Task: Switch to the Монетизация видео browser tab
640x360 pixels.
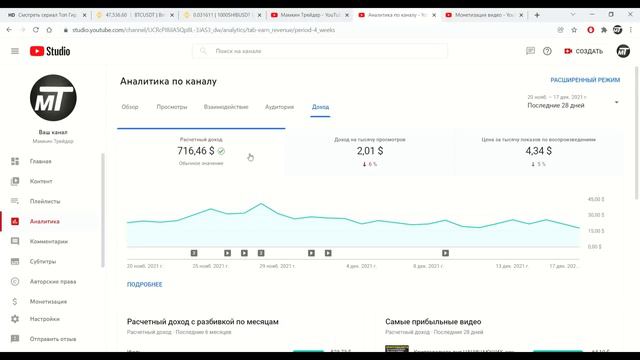Action: click(x=484, y=15)
